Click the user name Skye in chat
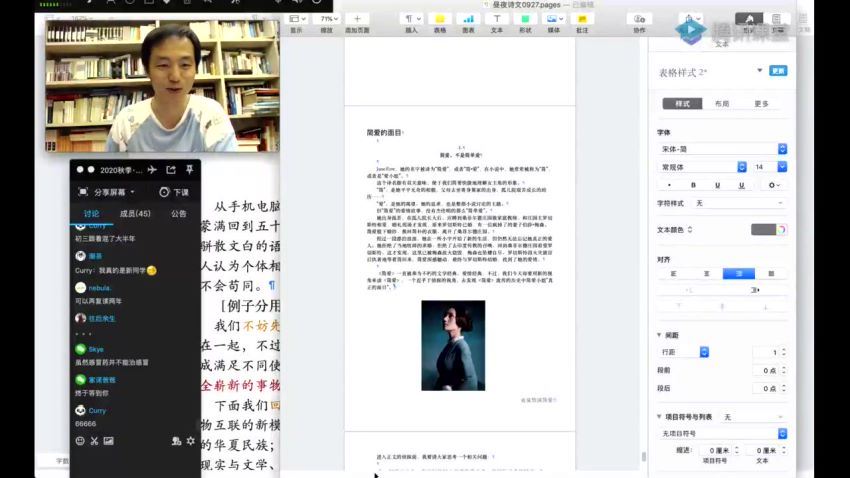The height and width of the screenshot is (478, 850). (96, 350)
